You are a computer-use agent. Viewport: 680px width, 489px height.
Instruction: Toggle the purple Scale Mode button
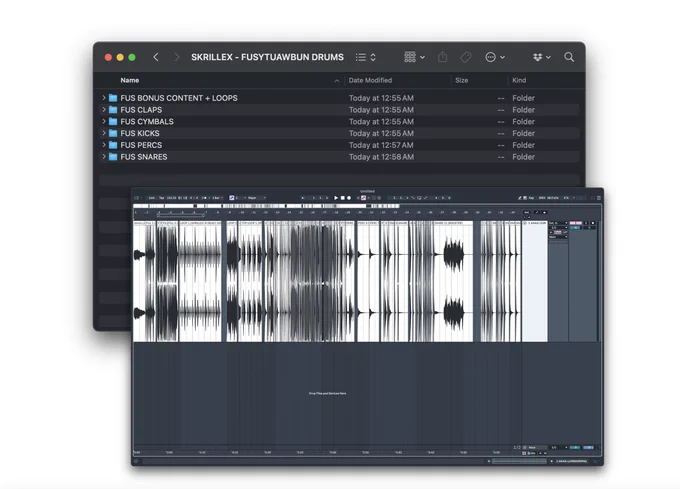click(x=232, y=198)
